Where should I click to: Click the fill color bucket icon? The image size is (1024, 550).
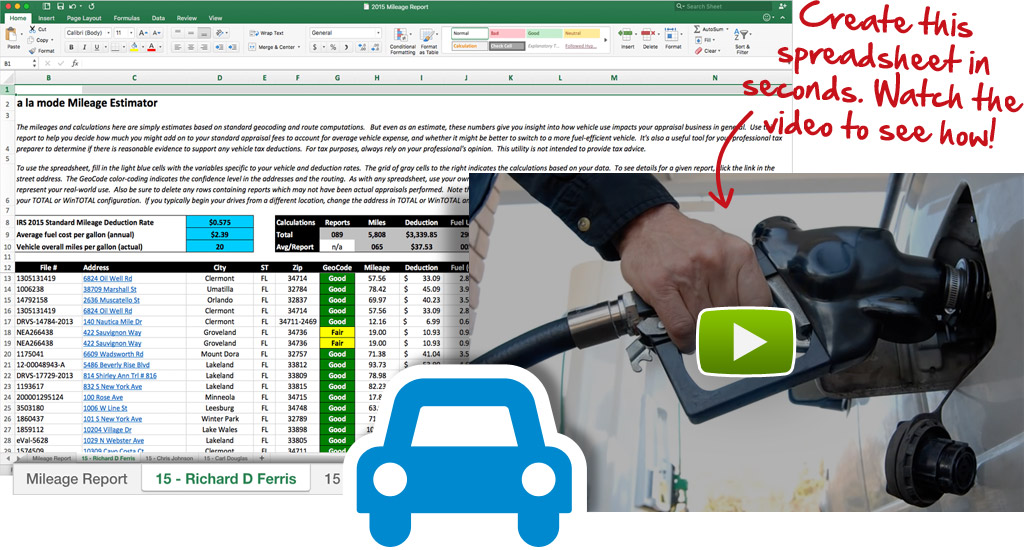[x=134, y=47]
